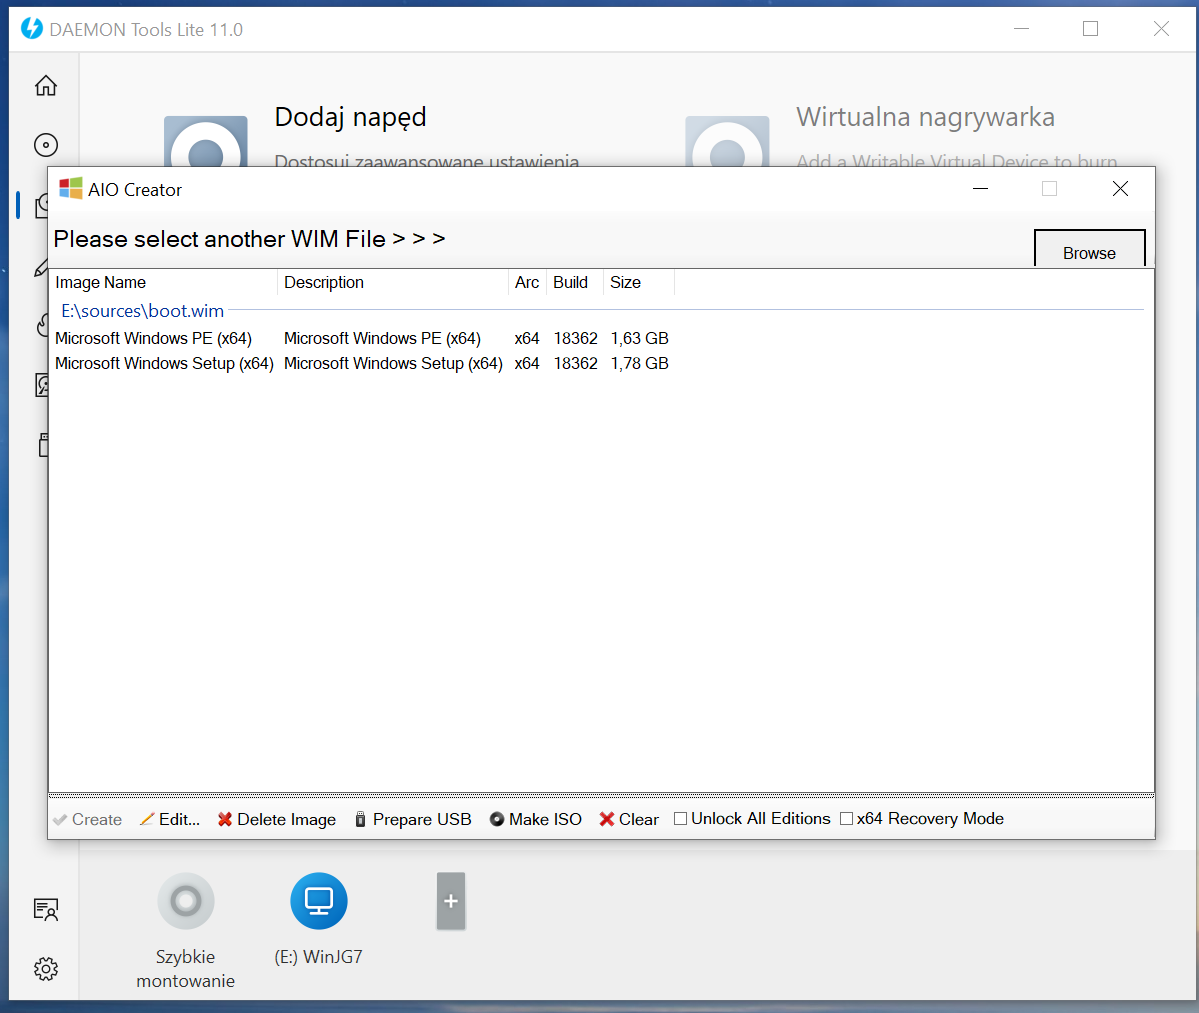Click Delete Image in the toolbar

click(277, 820)
